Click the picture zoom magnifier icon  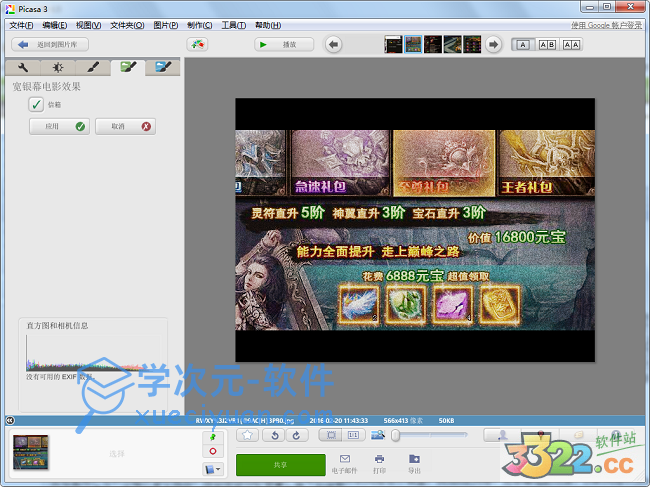378,435
